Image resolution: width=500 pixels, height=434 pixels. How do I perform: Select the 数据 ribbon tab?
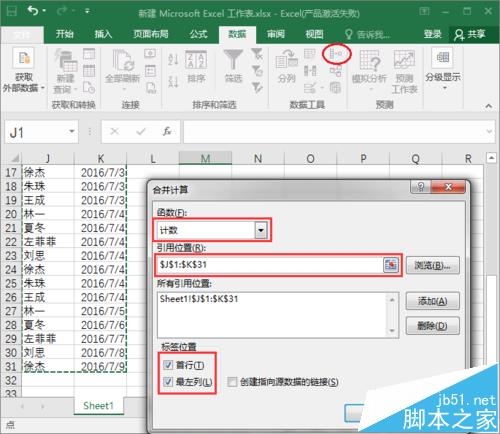[237, 35]
